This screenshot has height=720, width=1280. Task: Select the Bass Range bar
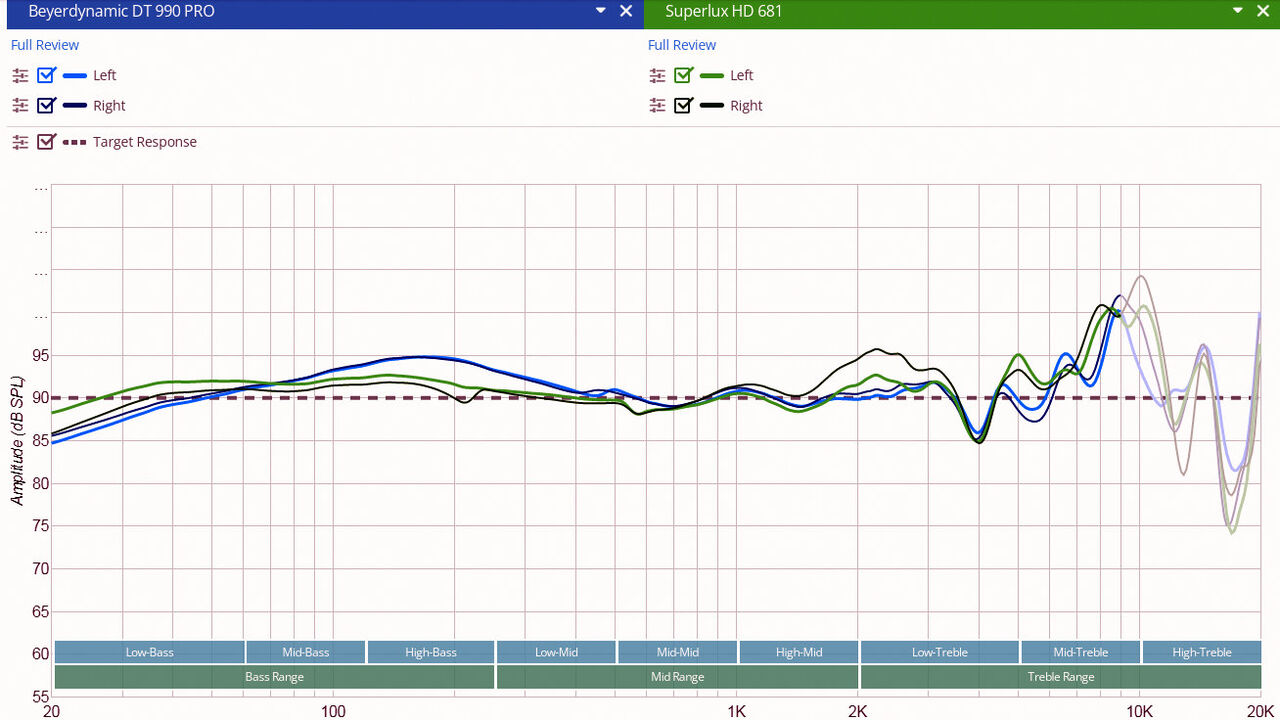pos(274,677)
